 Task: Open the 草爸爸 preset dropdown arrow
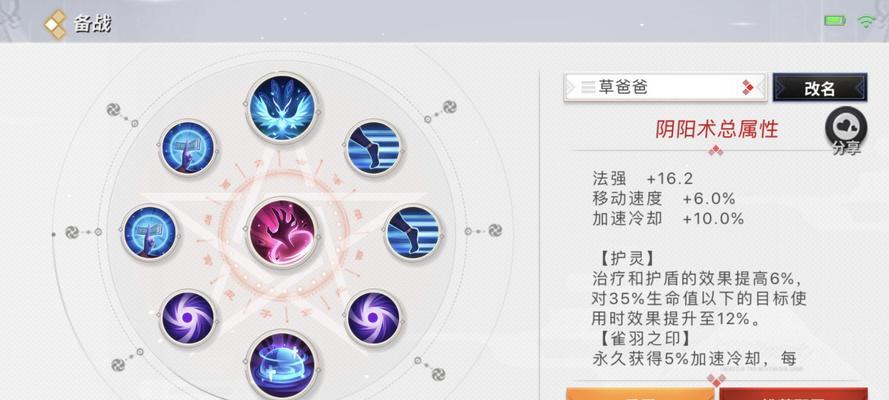click(x=748, y=87)
